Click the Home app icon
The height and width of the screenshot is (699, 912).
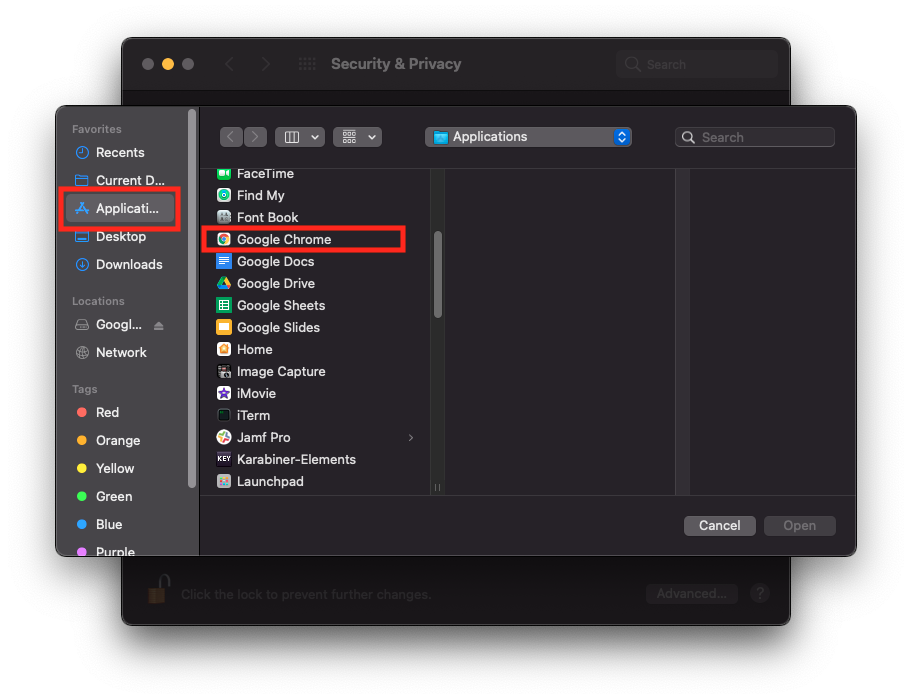224,350
